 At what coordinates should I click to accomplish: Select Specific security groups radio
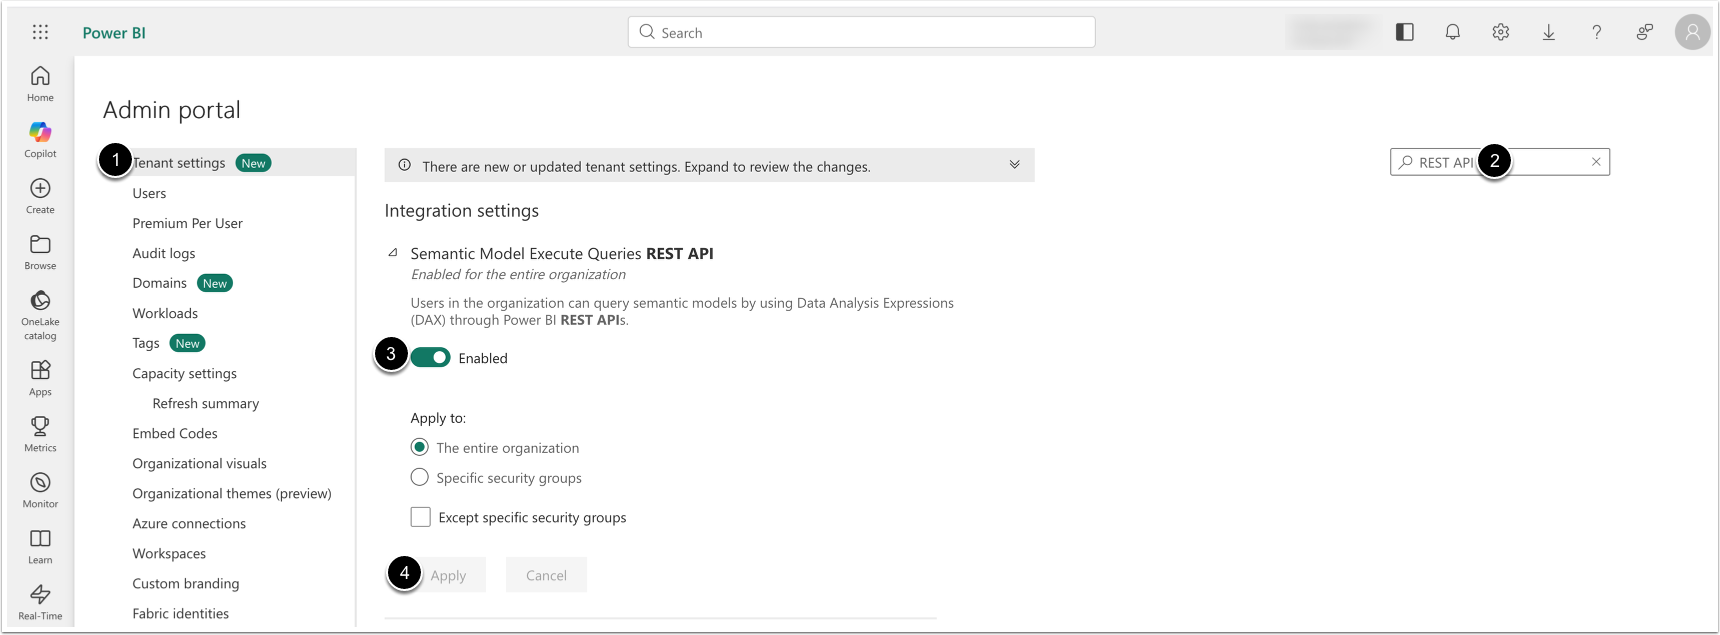click(x=420, y=477)
